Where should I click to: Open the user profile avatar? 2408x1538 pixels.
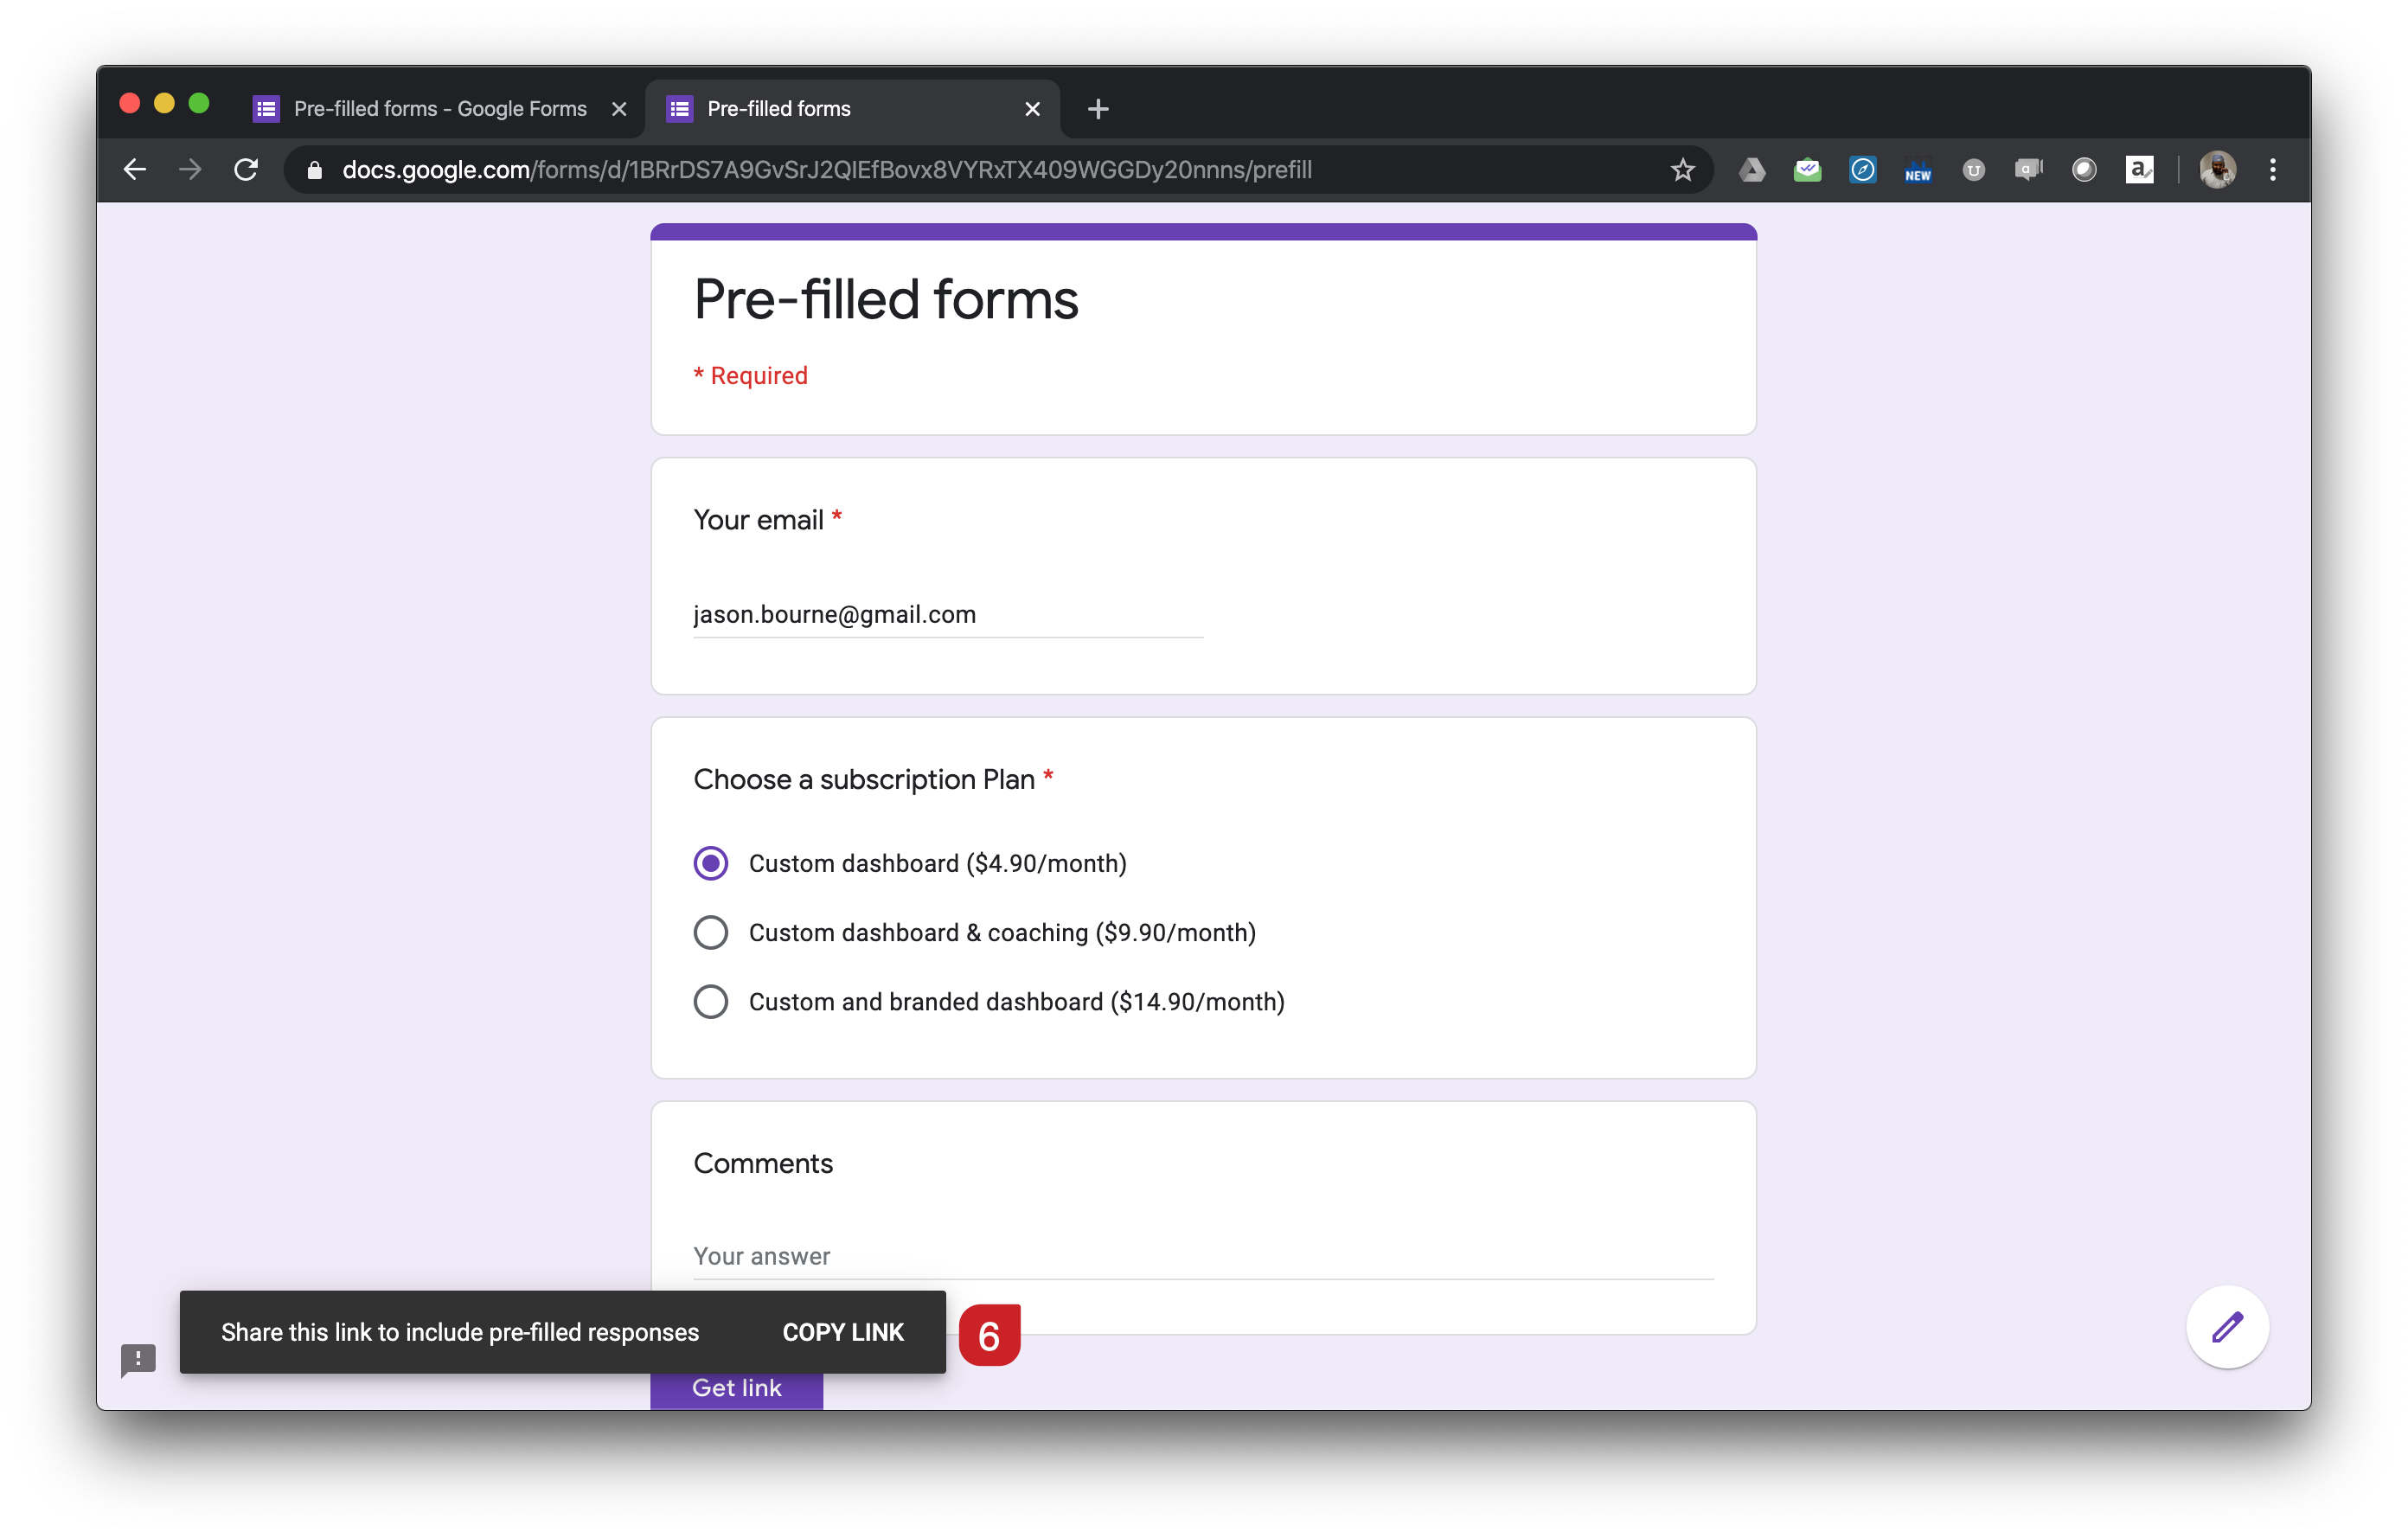(x=2217, y=170)
